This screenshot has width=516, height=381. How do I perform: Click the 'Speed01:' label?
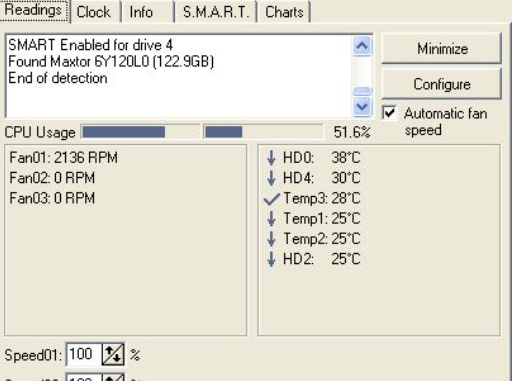coord(33,355)
